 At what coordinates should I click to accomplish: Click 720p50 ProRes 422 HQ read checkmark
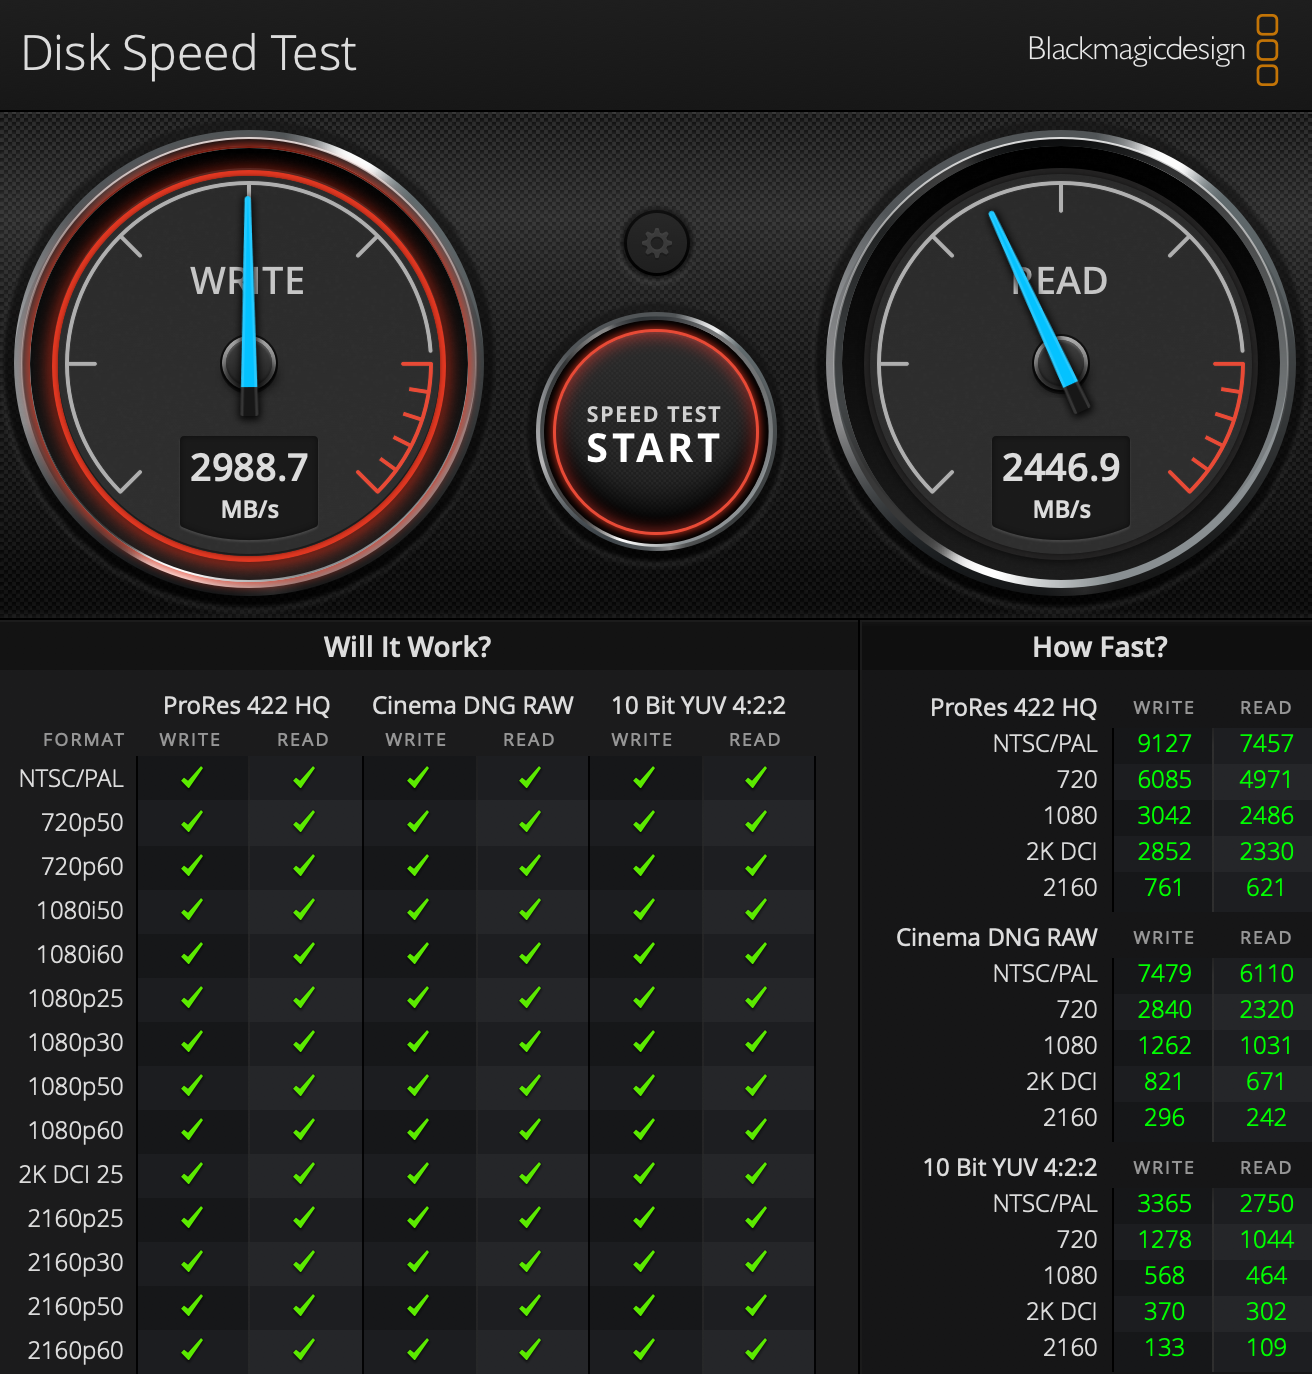pos(304,821)
